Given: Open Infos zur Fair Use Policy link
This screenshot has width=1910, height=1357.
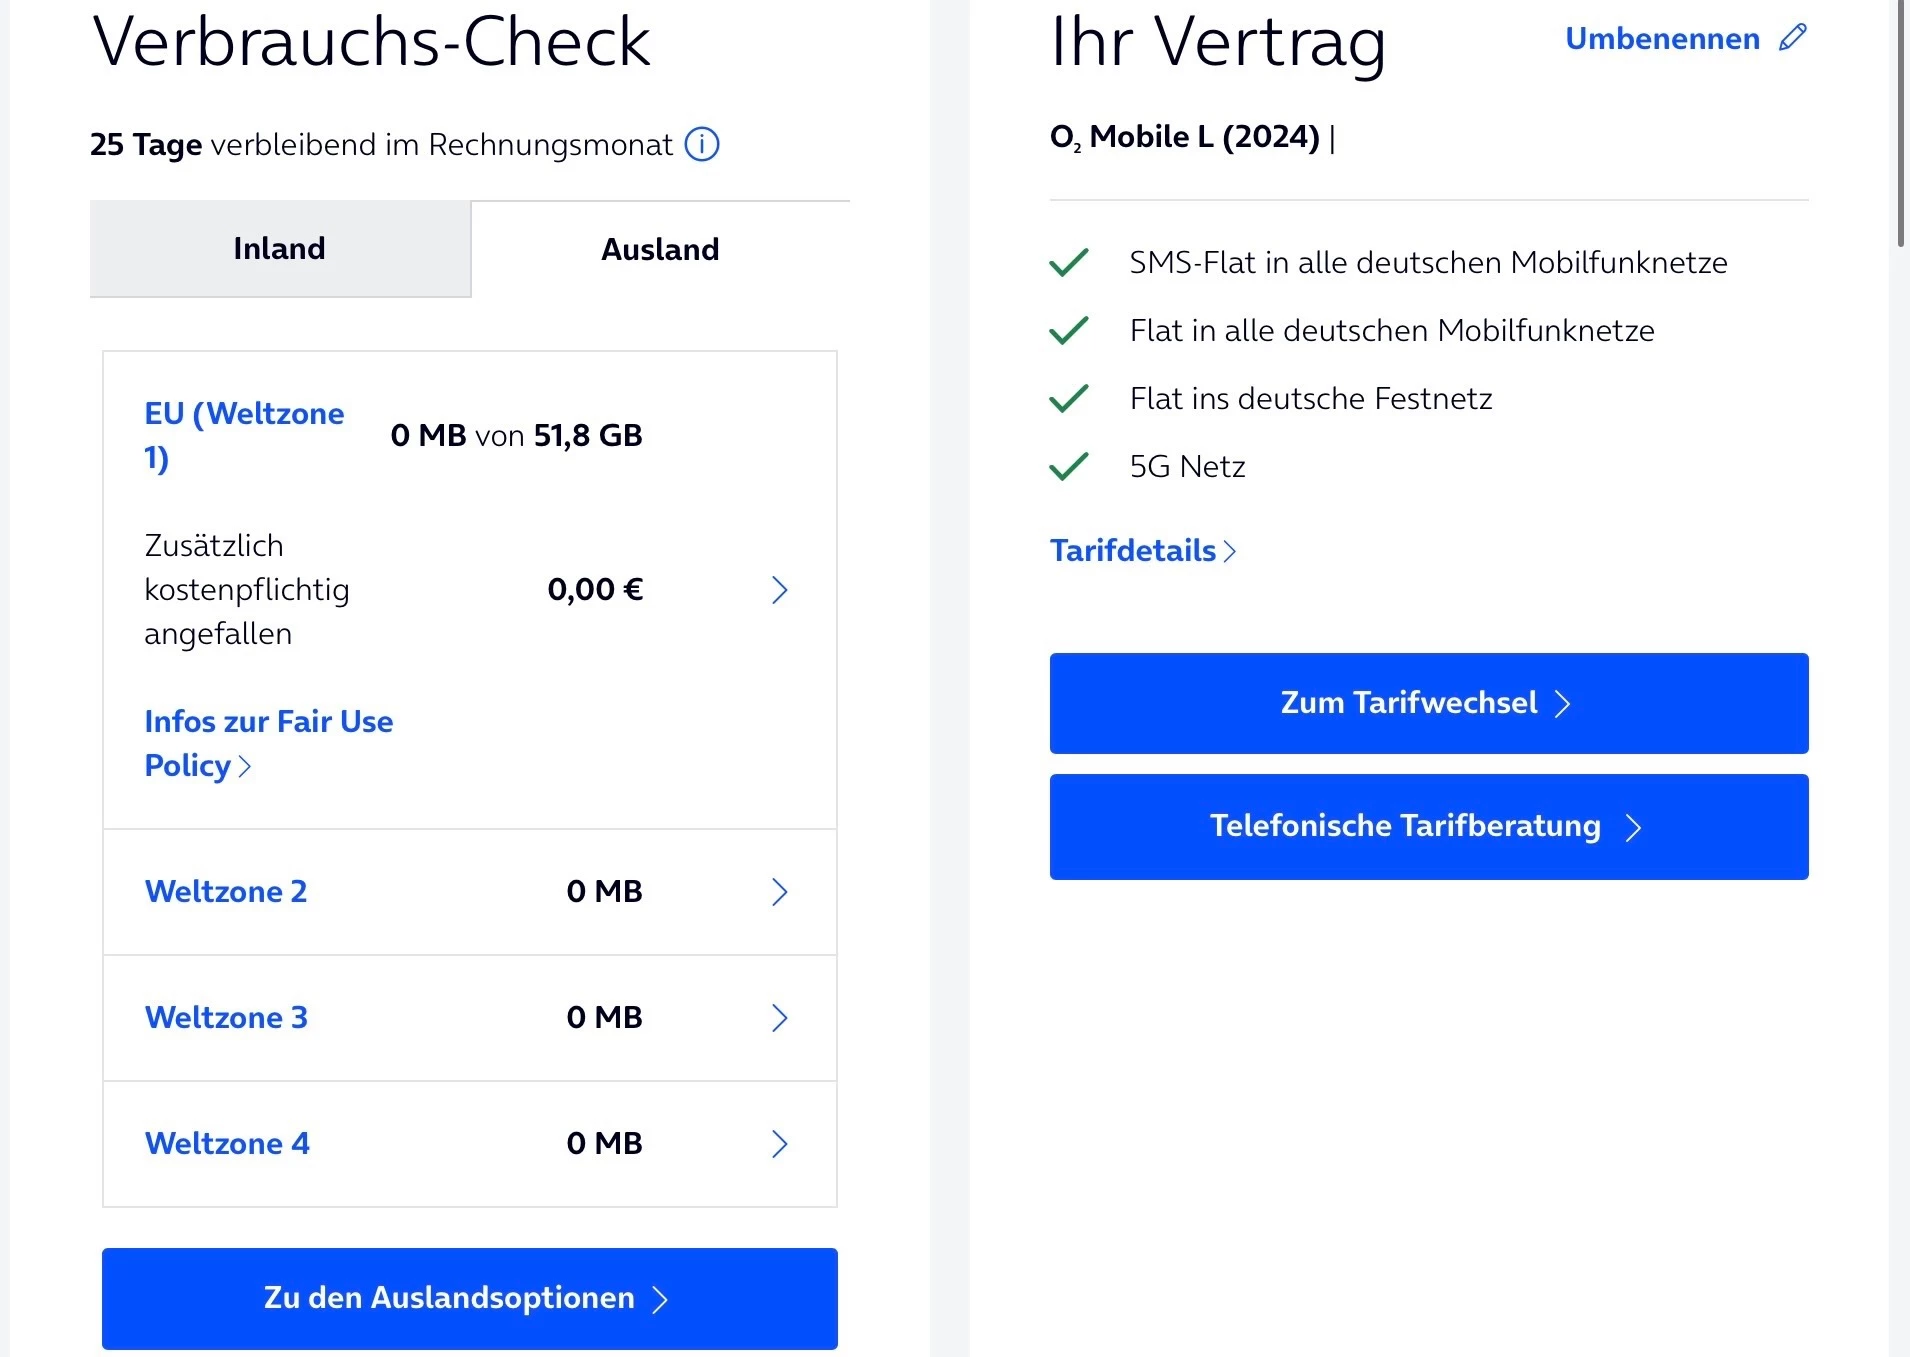Looking at the screenshot, I should [x=268, y=743].
